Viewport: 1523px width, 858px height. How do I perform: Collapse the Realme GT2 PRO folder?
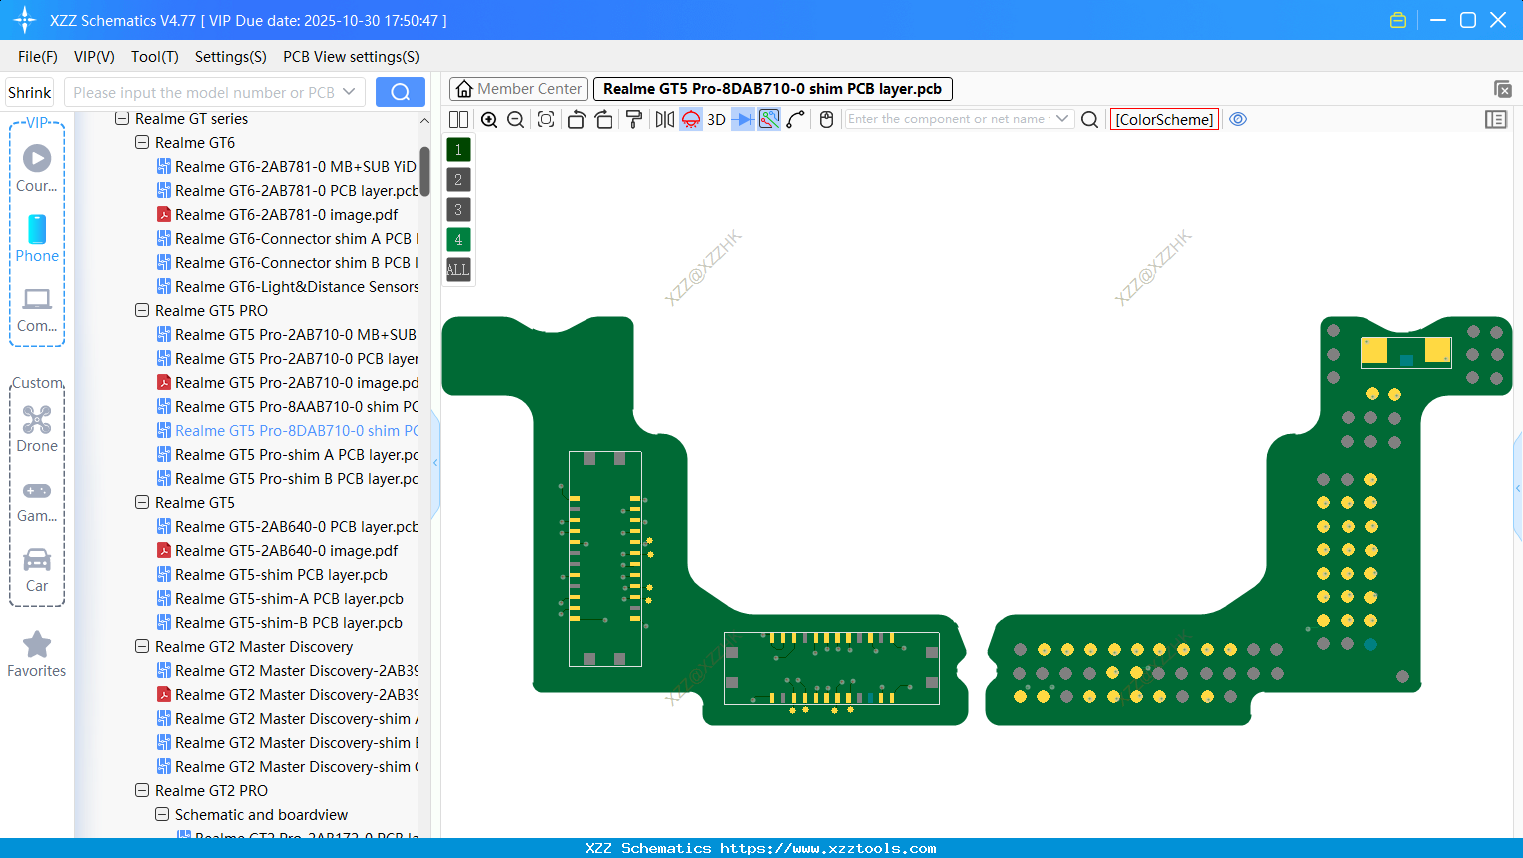click(142, 791)
